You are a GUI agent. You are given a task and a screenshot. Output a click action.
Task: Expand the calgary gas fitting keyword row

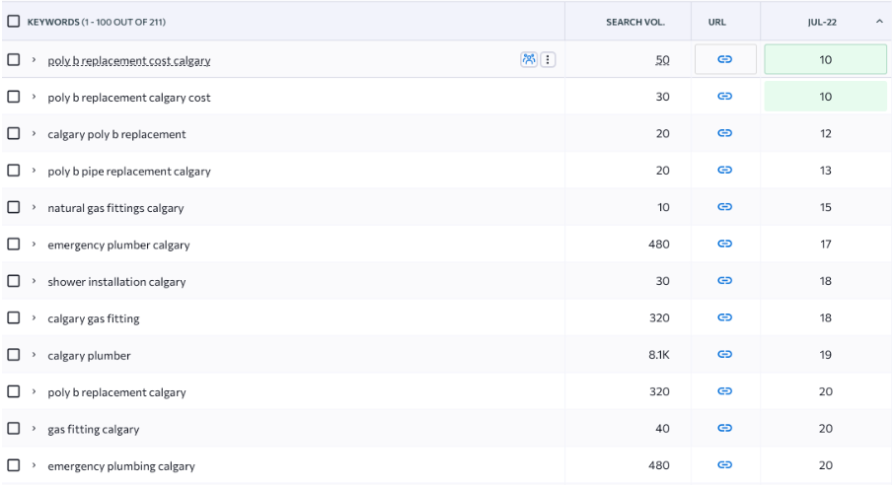[x=34, y=318]
